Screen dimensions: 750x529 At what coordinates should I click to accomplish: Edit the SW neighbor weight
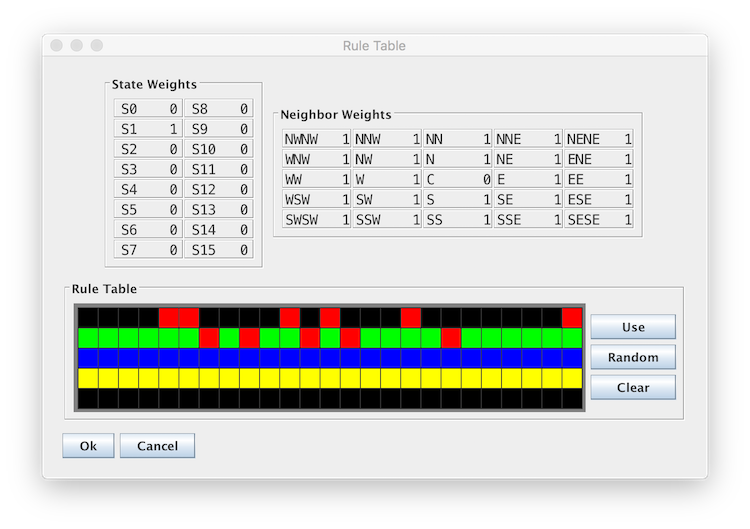click(387, 199)
